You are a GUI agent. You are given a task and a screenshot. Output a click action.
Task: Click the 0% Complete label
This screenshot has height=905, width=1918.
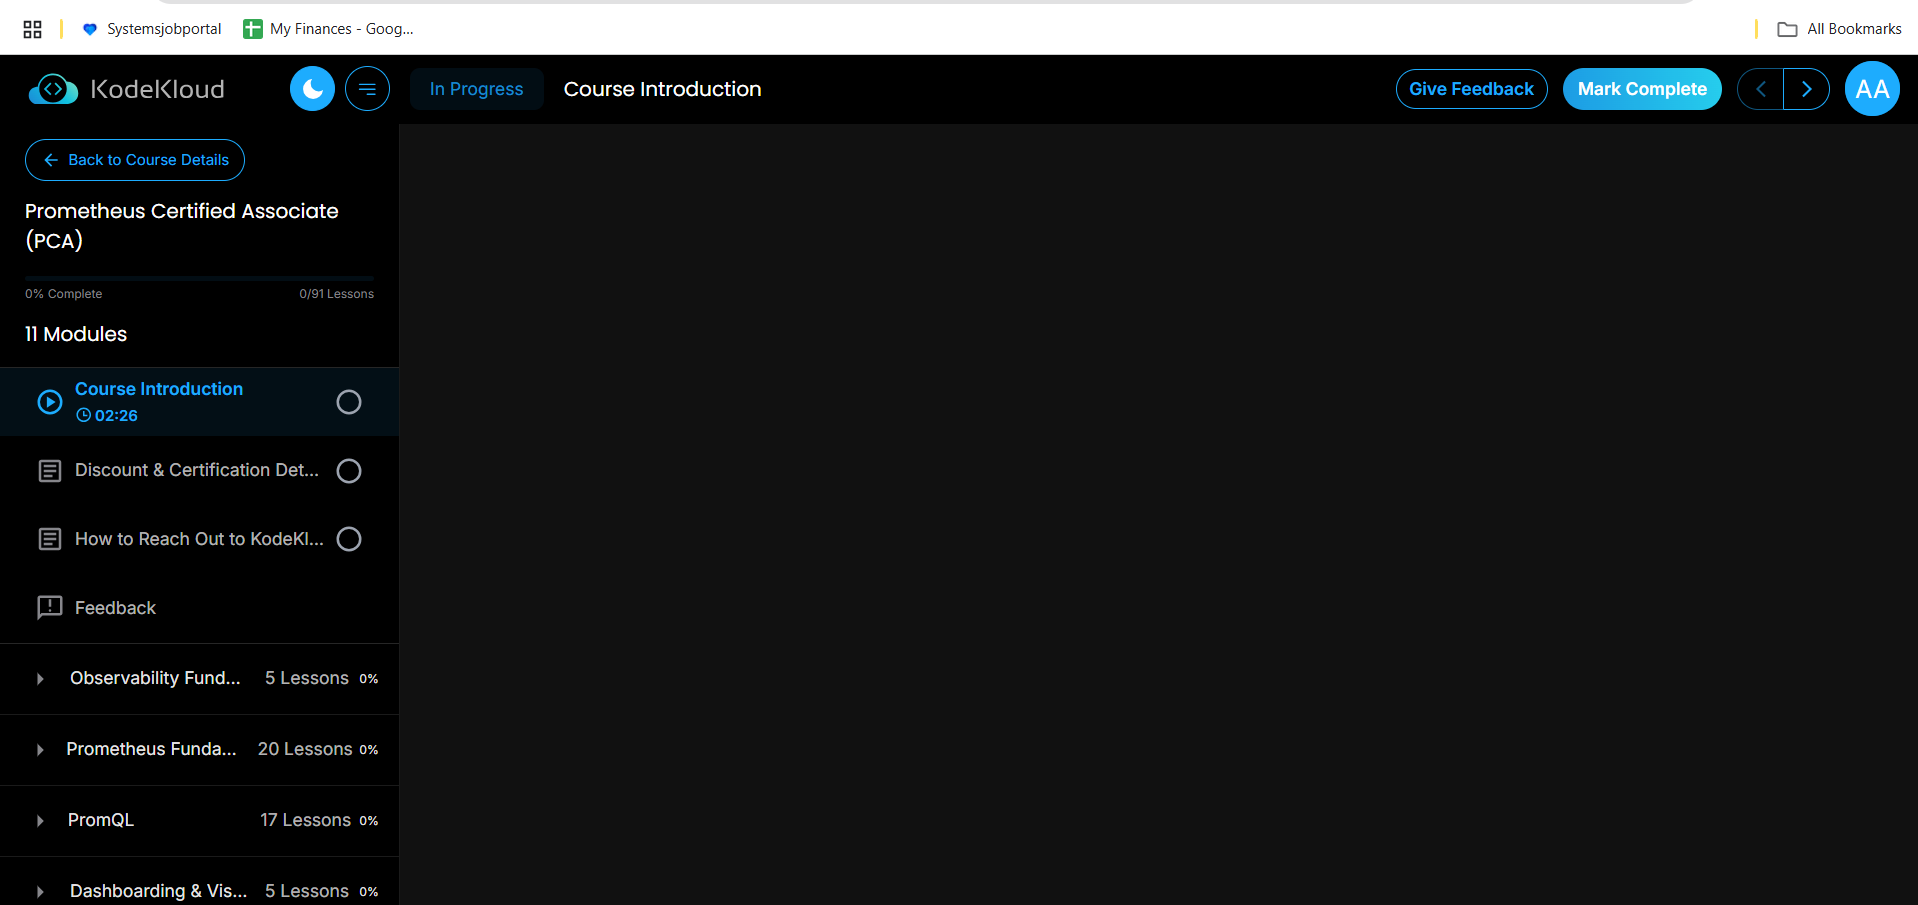64,294
